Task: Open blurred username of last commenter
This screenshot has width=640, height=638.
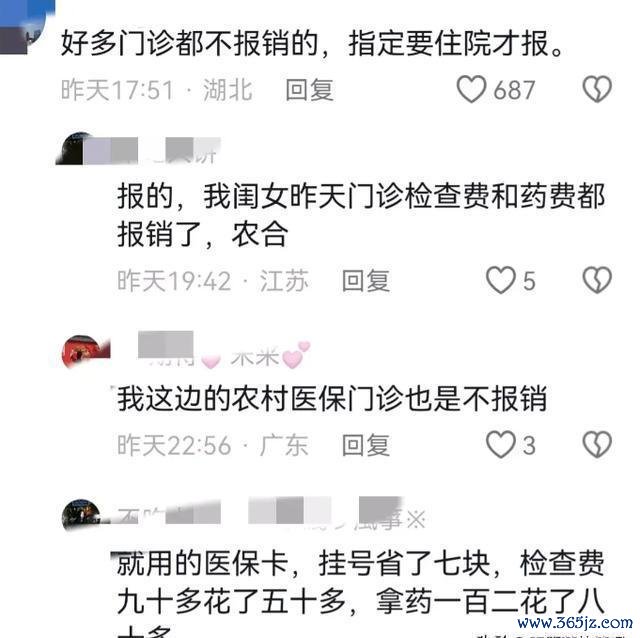Action: [271, 515]
